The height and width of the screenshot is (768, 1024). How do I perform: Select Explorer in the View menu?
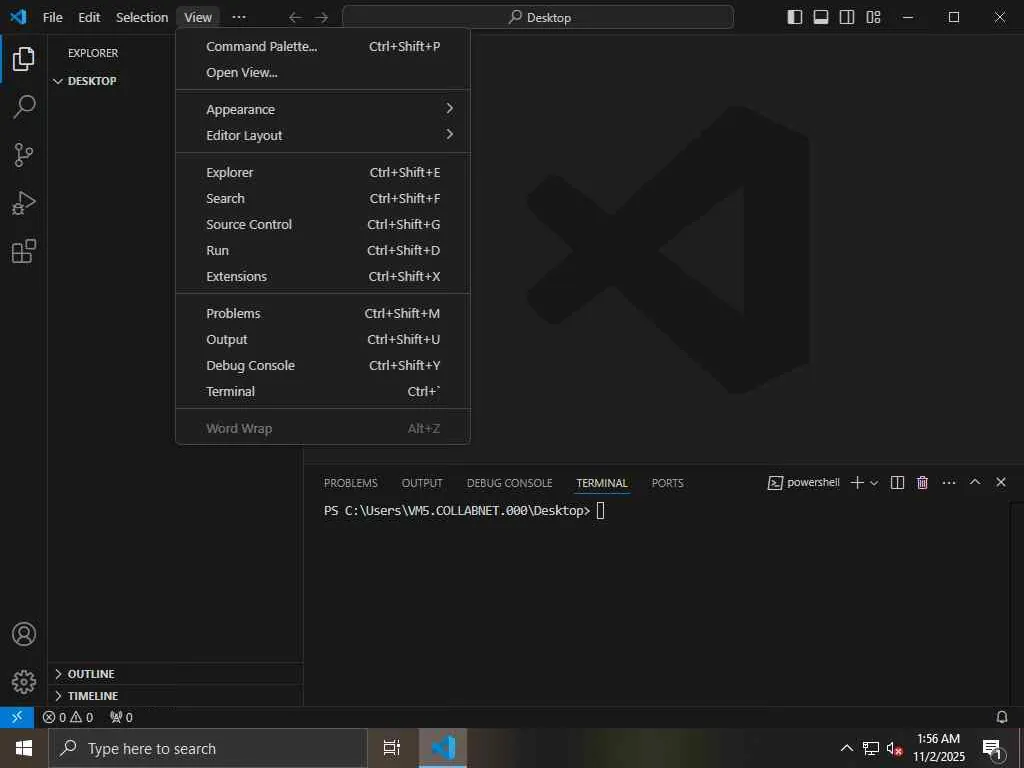pyautogui.click(x=323, y=172)
